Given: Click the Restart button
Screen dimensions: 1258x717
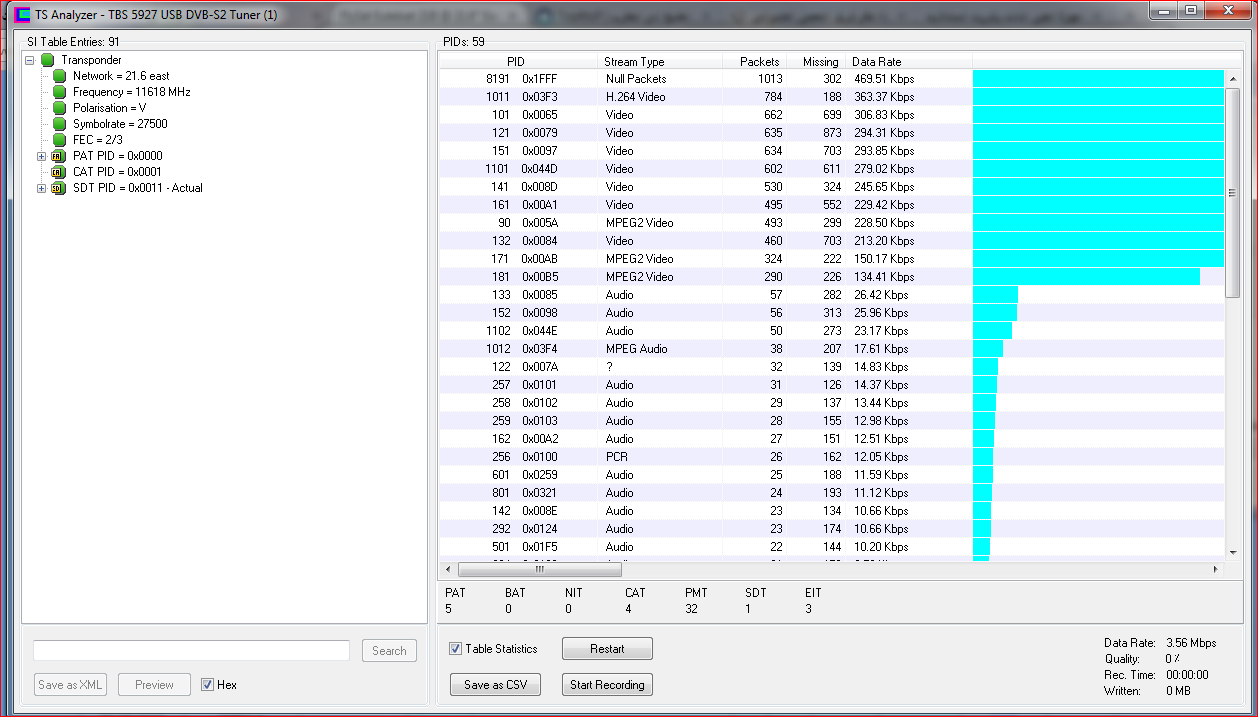Looking at the screenshot, I should [x=607, y=649].
